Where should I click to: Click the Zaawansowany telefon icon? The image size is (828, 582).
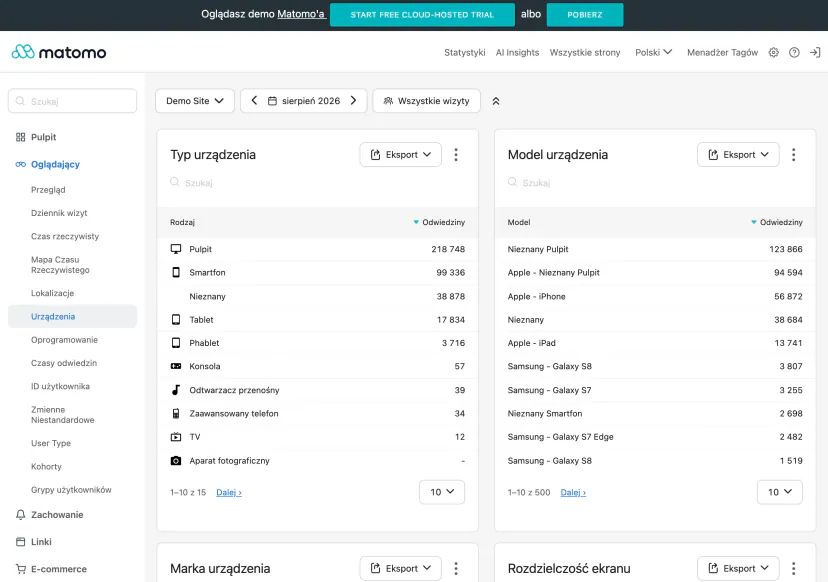coord(176,414)
